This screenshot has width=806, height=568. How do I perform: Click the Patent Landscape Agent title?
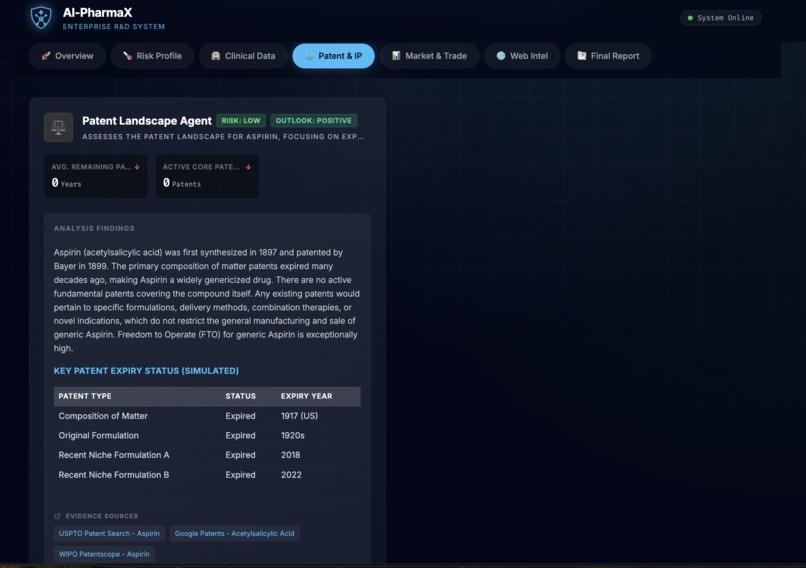[x=147, y=121]
